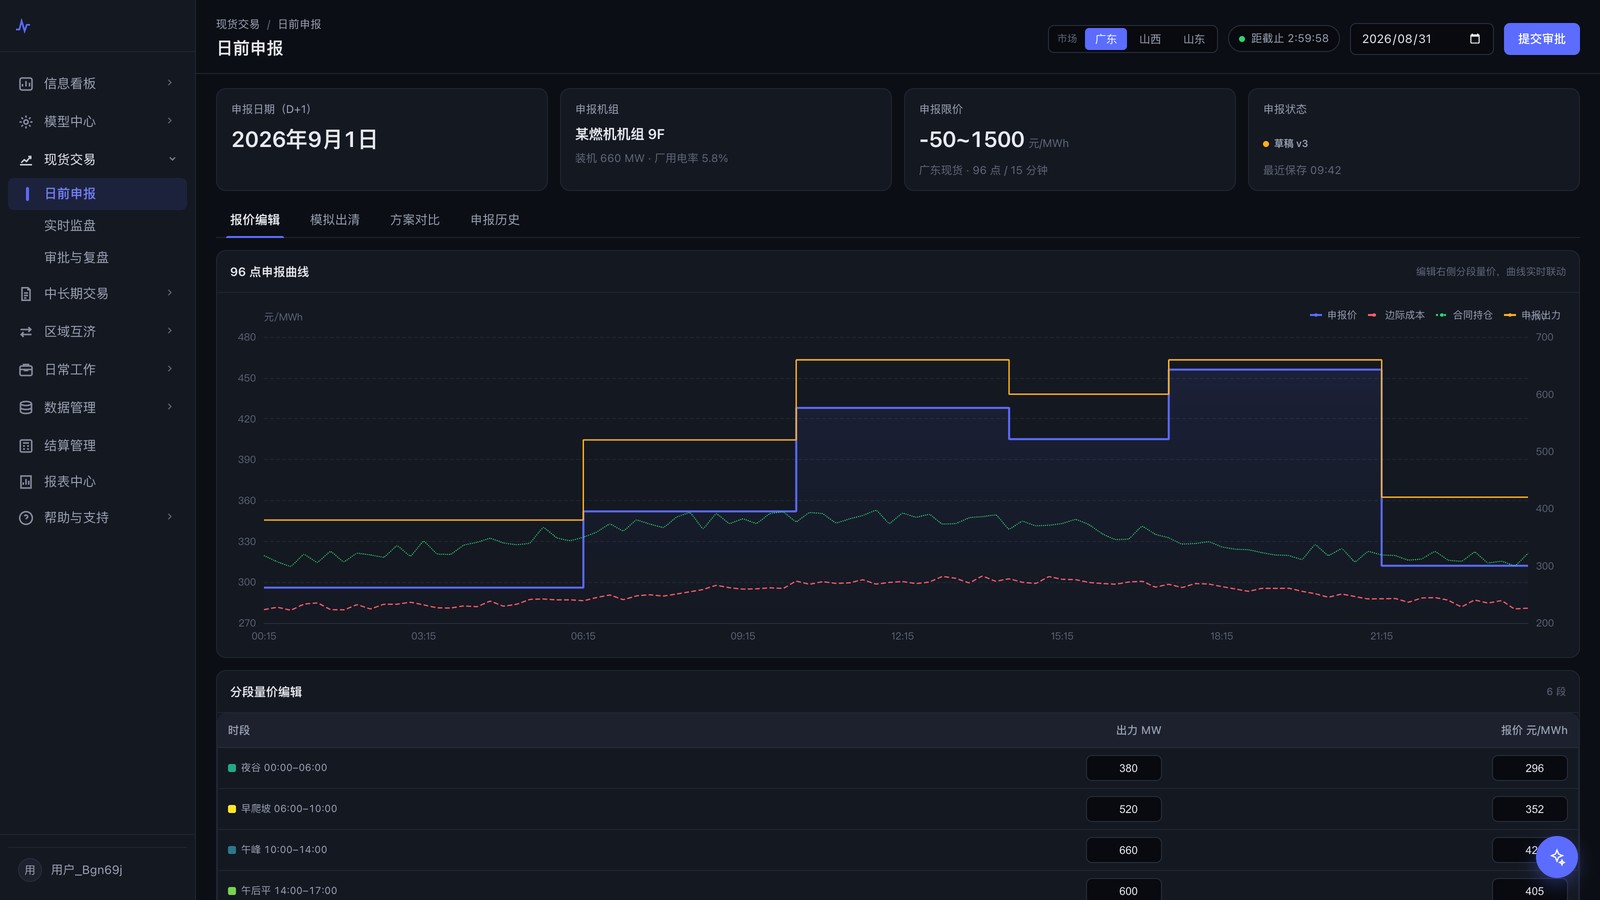This screenshot has width=1600, height=900.
Task: Click the 区域互济 exchange arrows icon
Action: pyautogui.click(x=26, y=332)
